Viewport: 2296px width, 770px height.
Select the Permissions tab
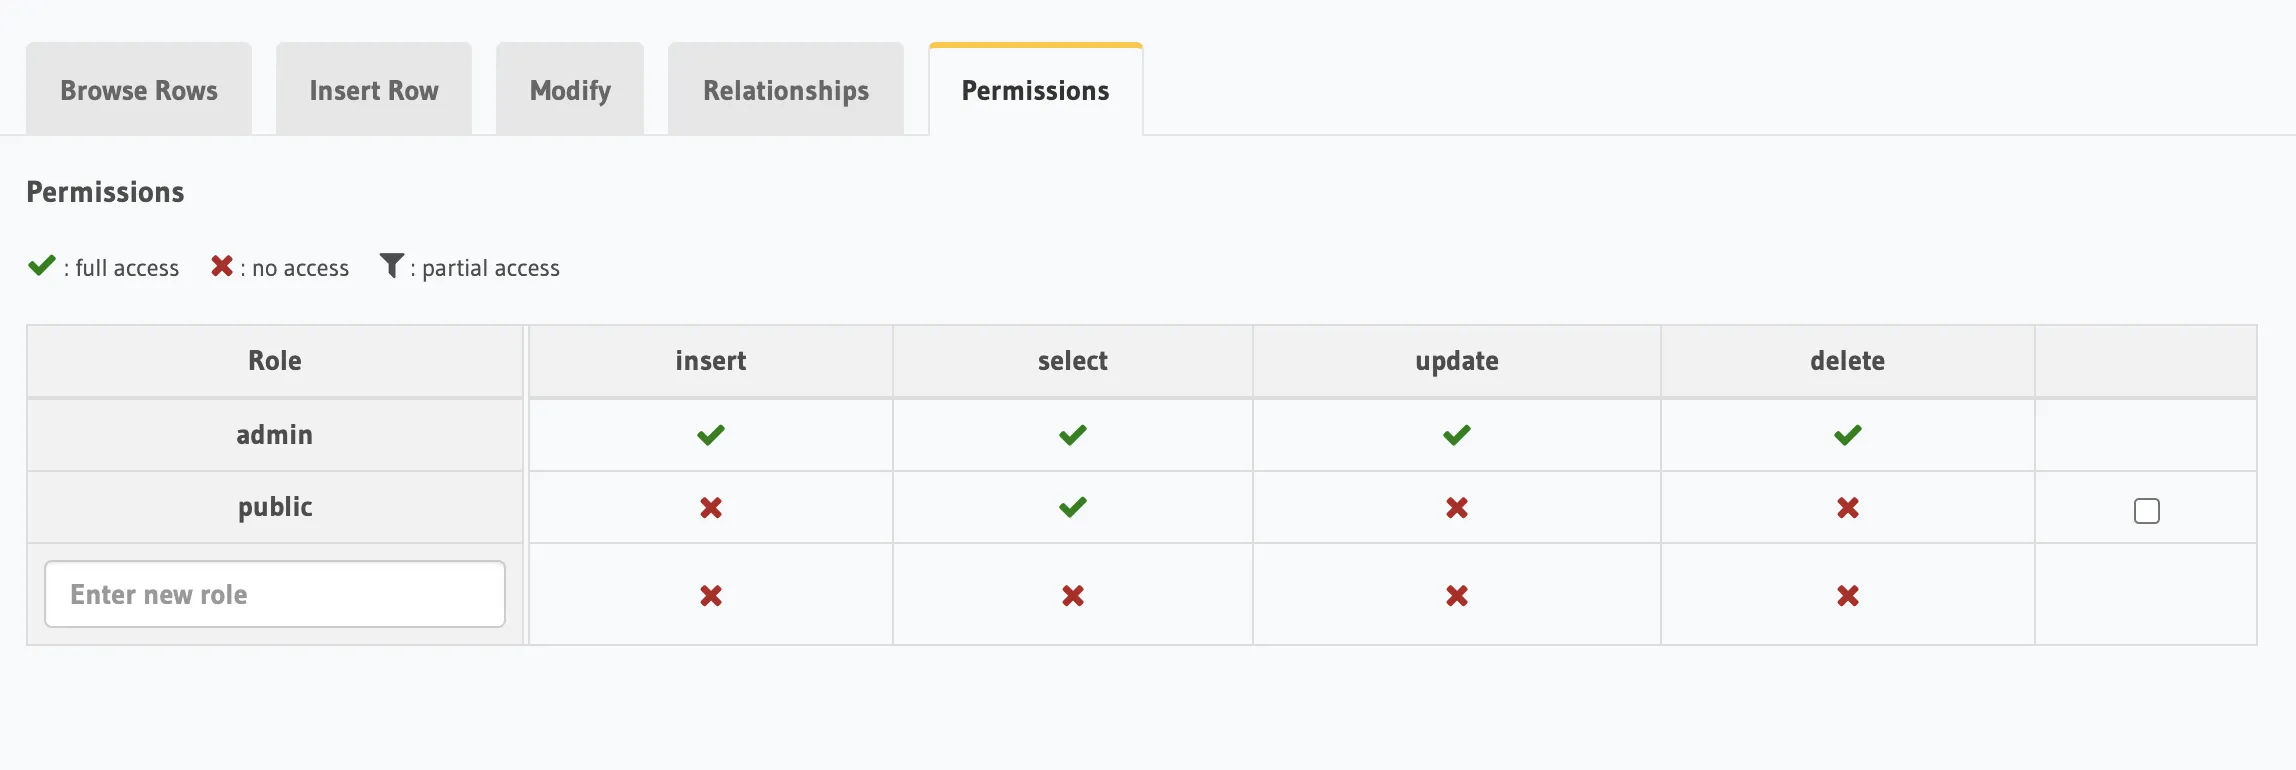tap(1035, 91)
